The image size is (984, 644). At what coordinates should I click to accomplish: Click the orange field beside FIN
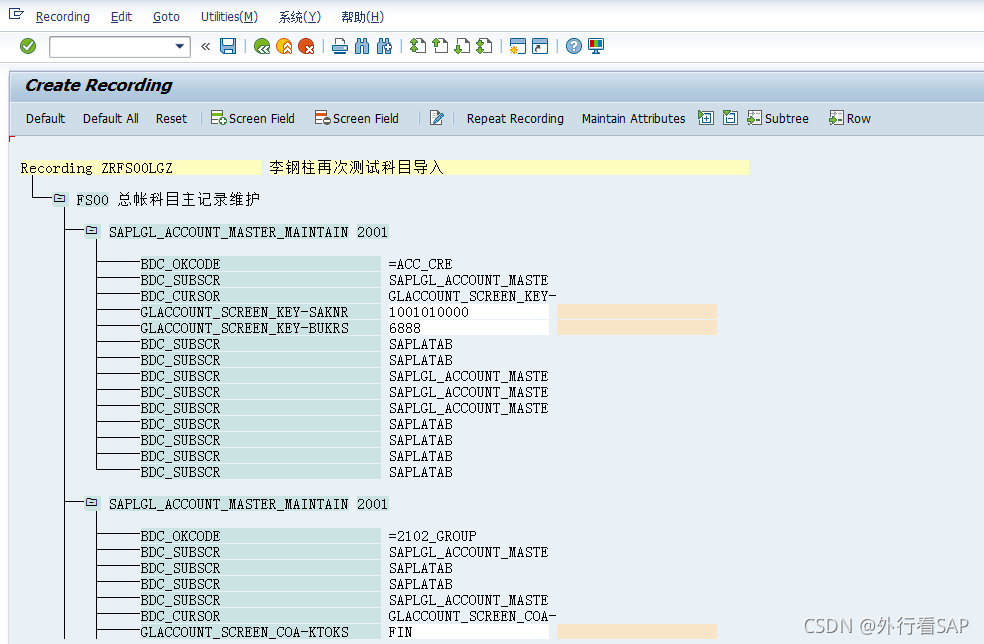[636, 632]
